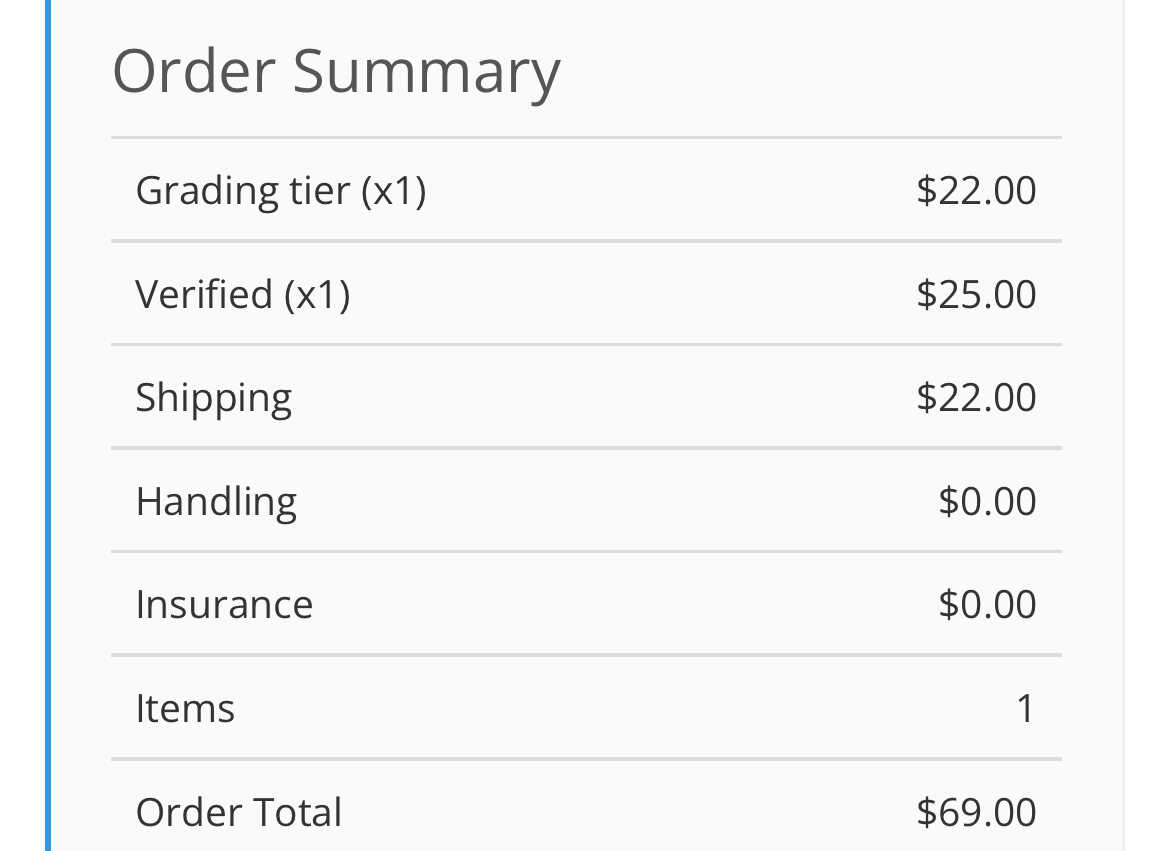The height and width of the screenshot is (851, 1170).
Task: Click the (x1) quantity beside Grading tier
Action: 394,190
